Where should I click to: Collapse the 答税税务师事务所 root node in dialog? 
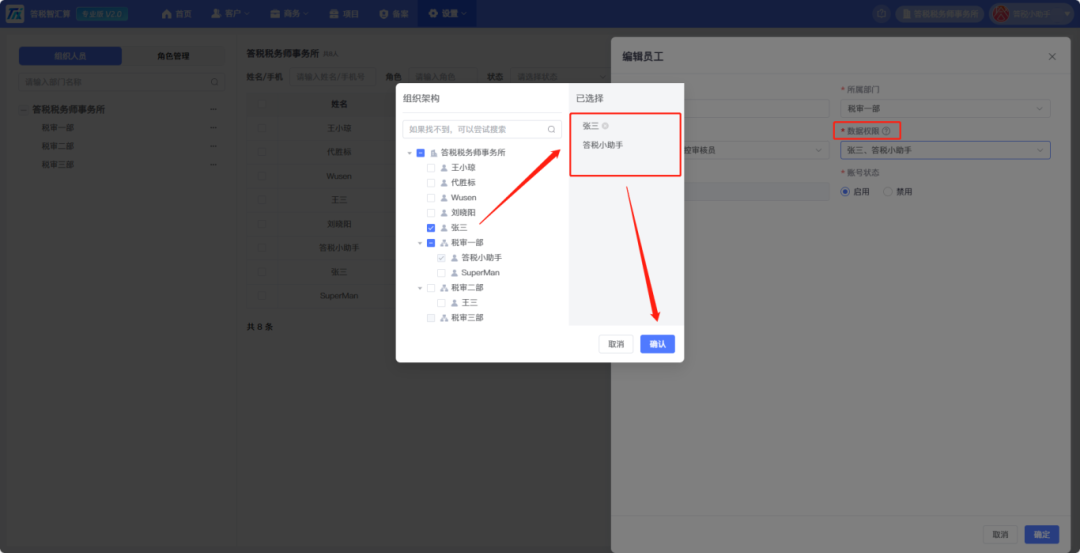[409, 153]
